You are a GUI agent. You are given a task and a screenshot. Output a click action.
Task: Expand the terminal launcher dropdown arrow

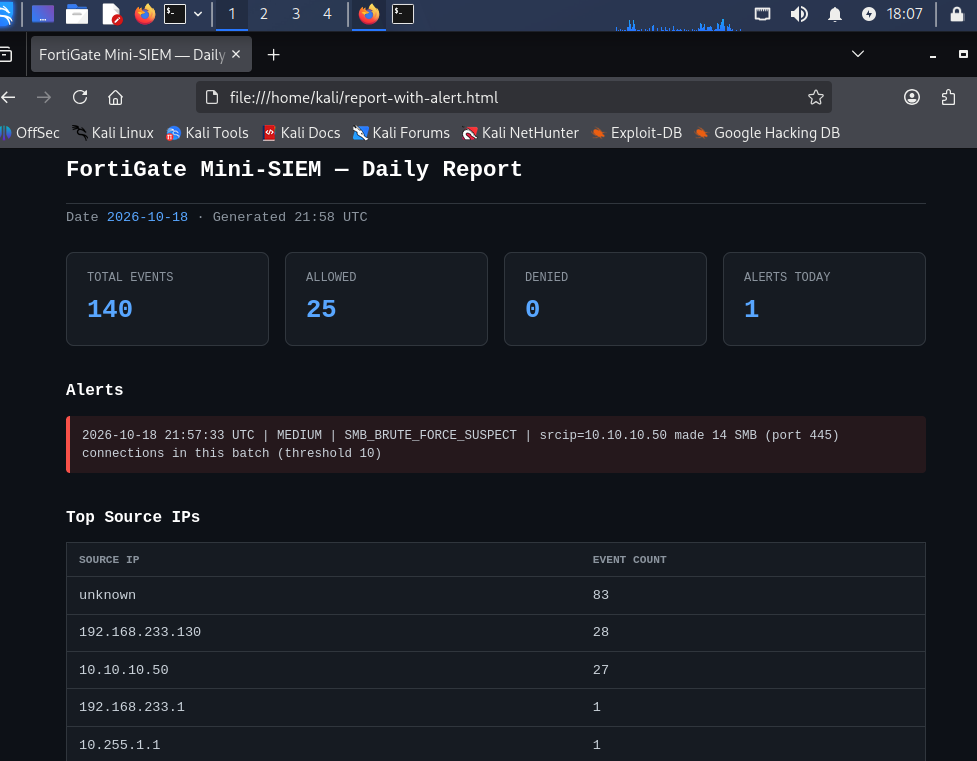198,14
